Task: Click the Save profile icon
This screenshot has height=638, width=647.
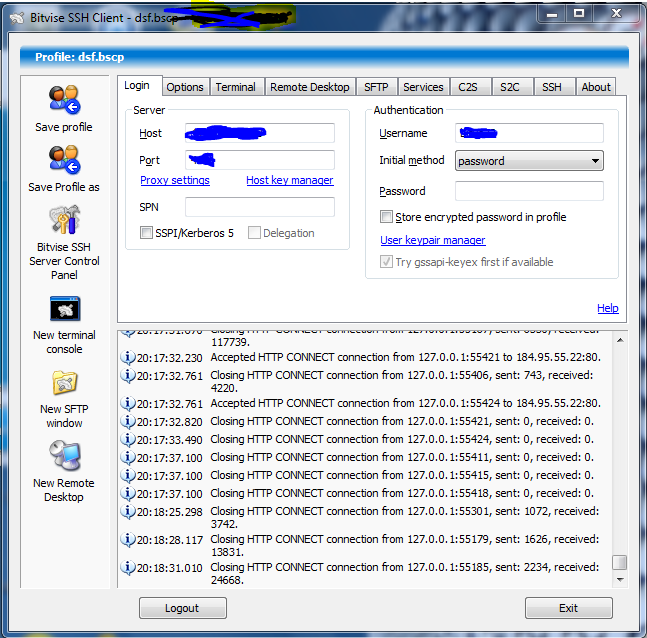Action: (64, 100)
